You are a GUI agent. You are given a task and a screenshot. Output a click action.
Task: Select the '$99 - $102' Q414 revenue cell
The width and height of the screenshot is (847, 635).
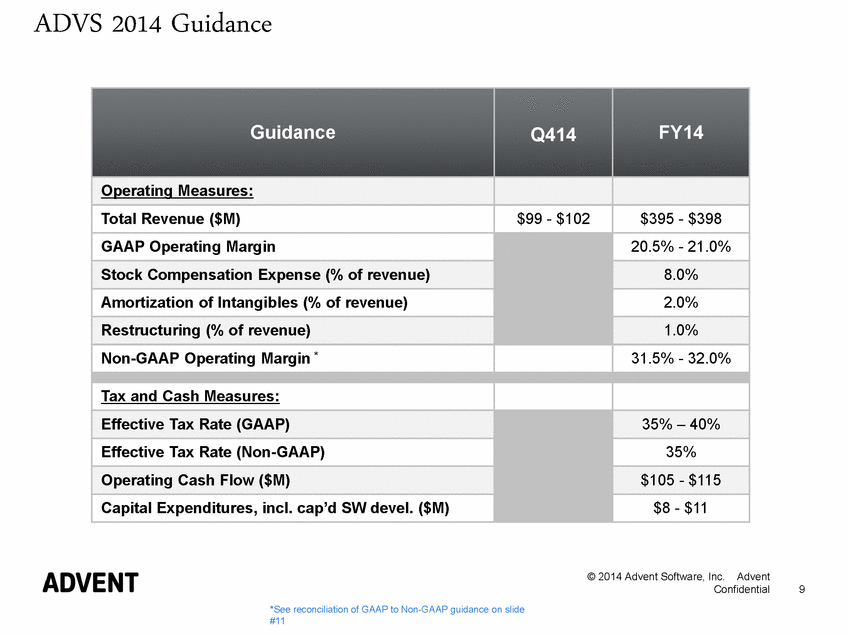(553, 219)
